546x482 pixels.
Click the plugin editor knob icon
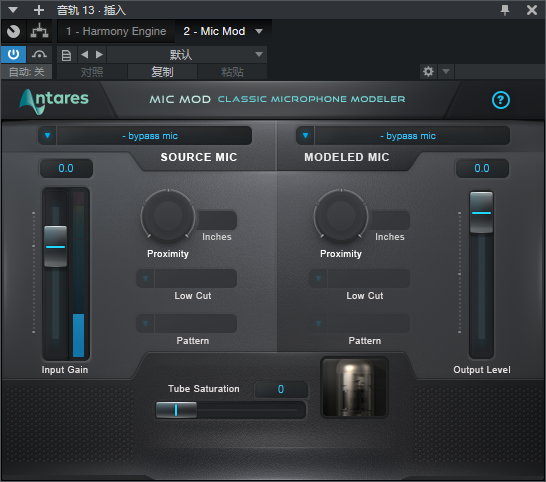[14, 31]
